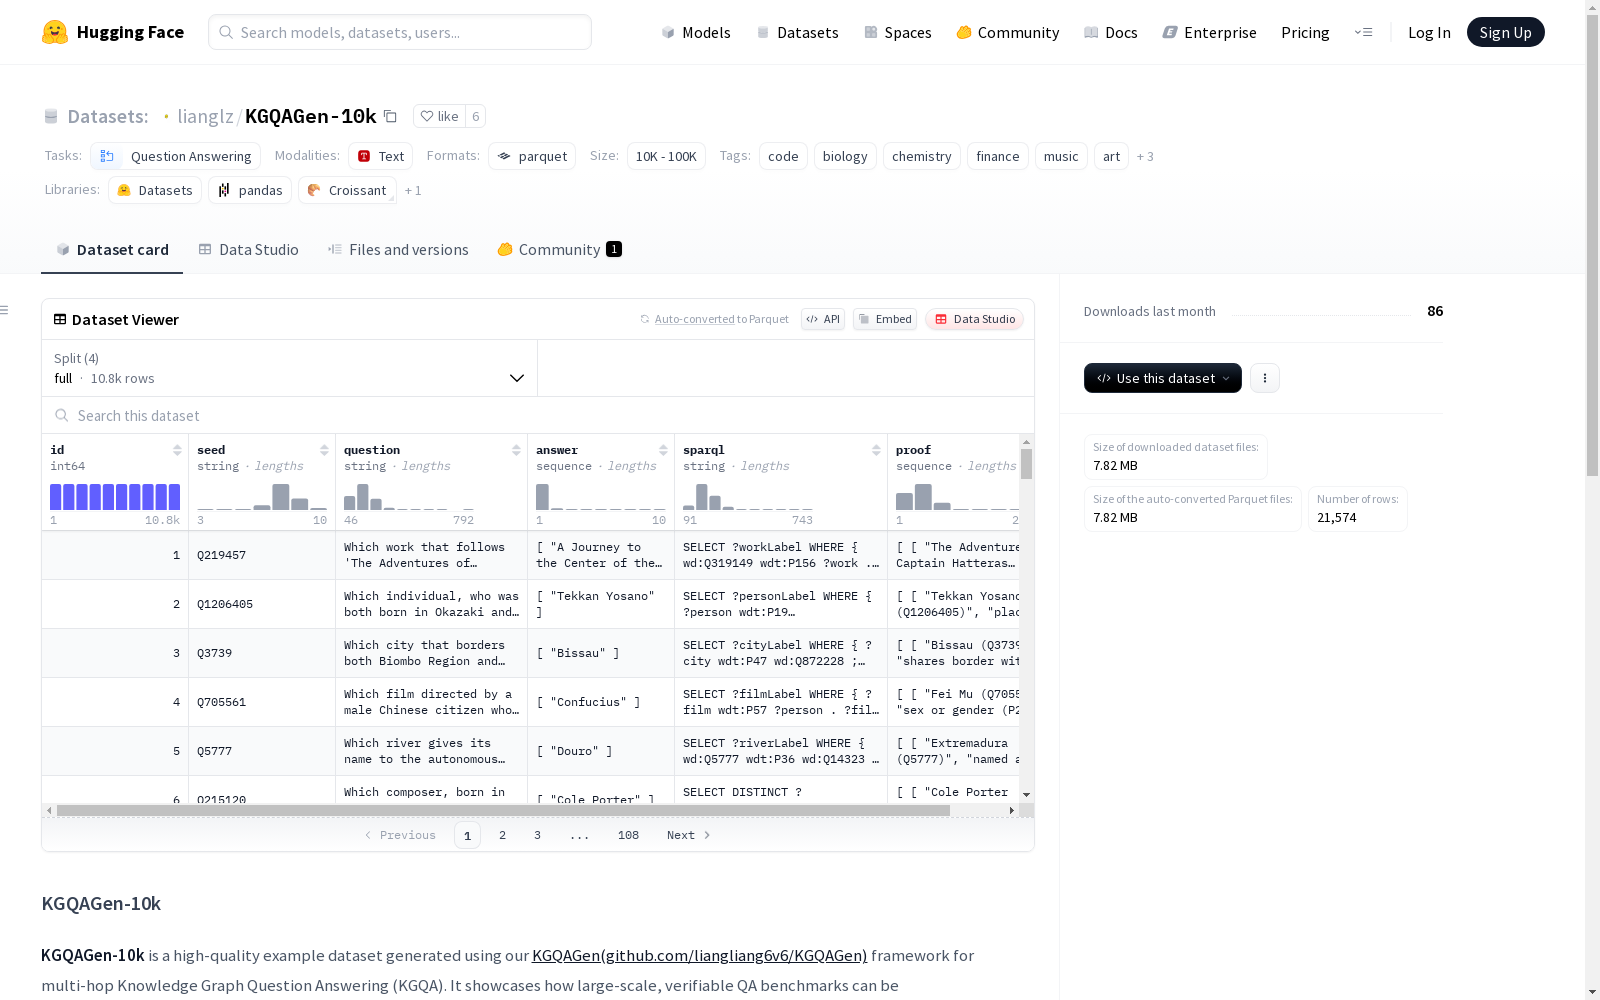
Task: Click Next page in pagination
Action: [688, 835]
